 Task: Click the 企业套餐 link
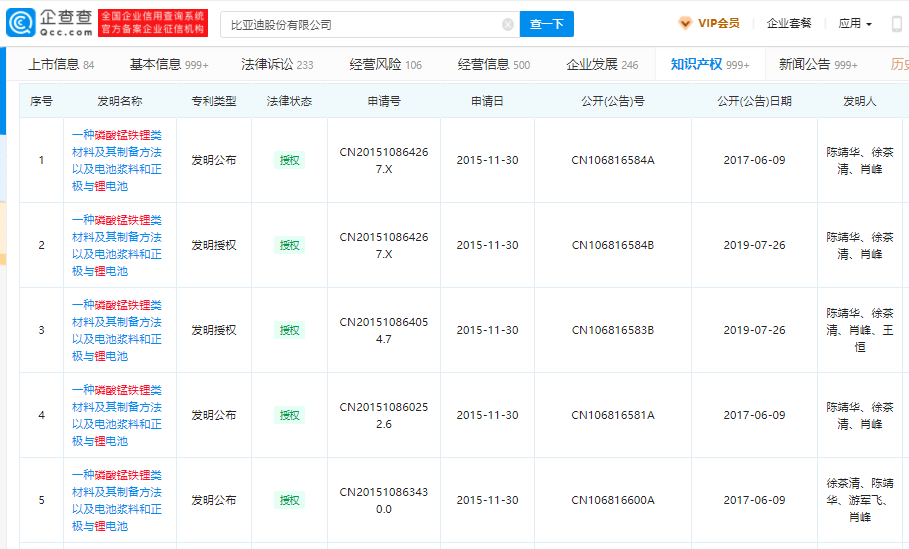coord(789,24)
